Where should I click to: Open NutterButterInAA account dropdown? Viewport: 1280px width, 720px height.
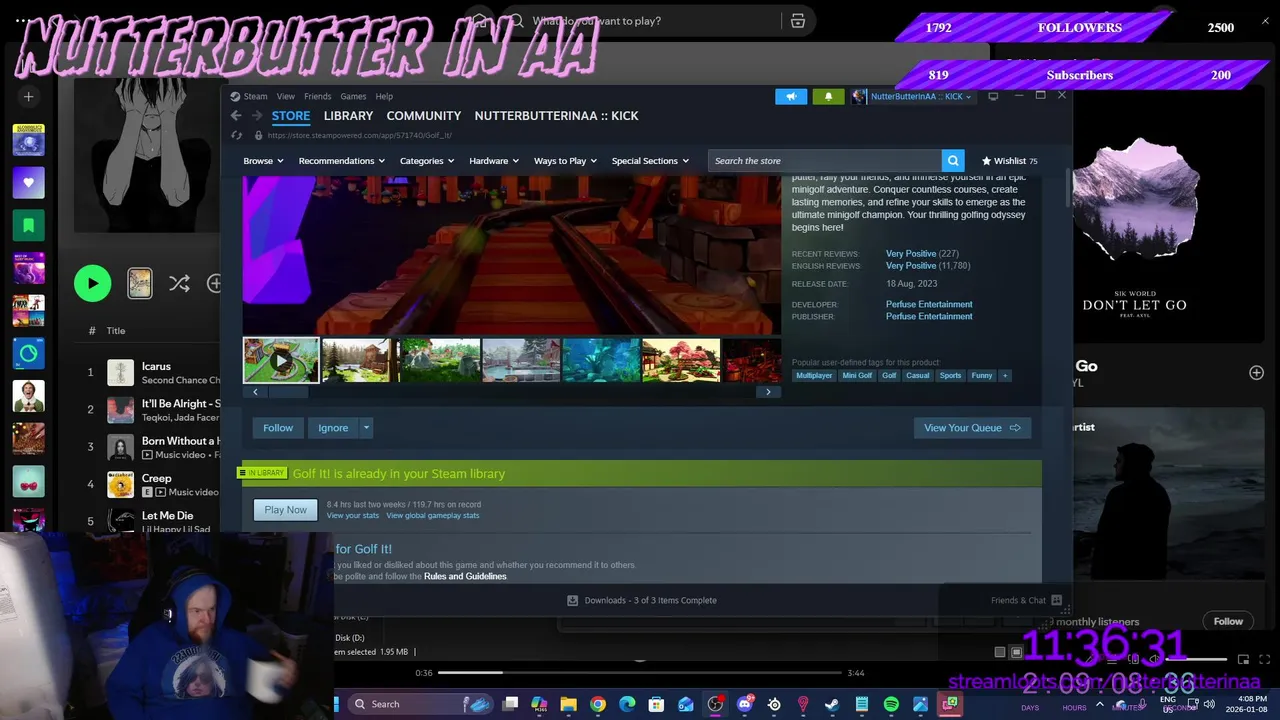tap(912, 97)
